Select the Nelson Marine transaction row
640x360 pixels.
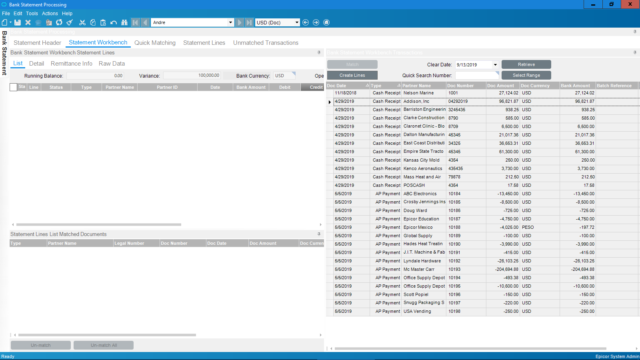coord(483,93)
